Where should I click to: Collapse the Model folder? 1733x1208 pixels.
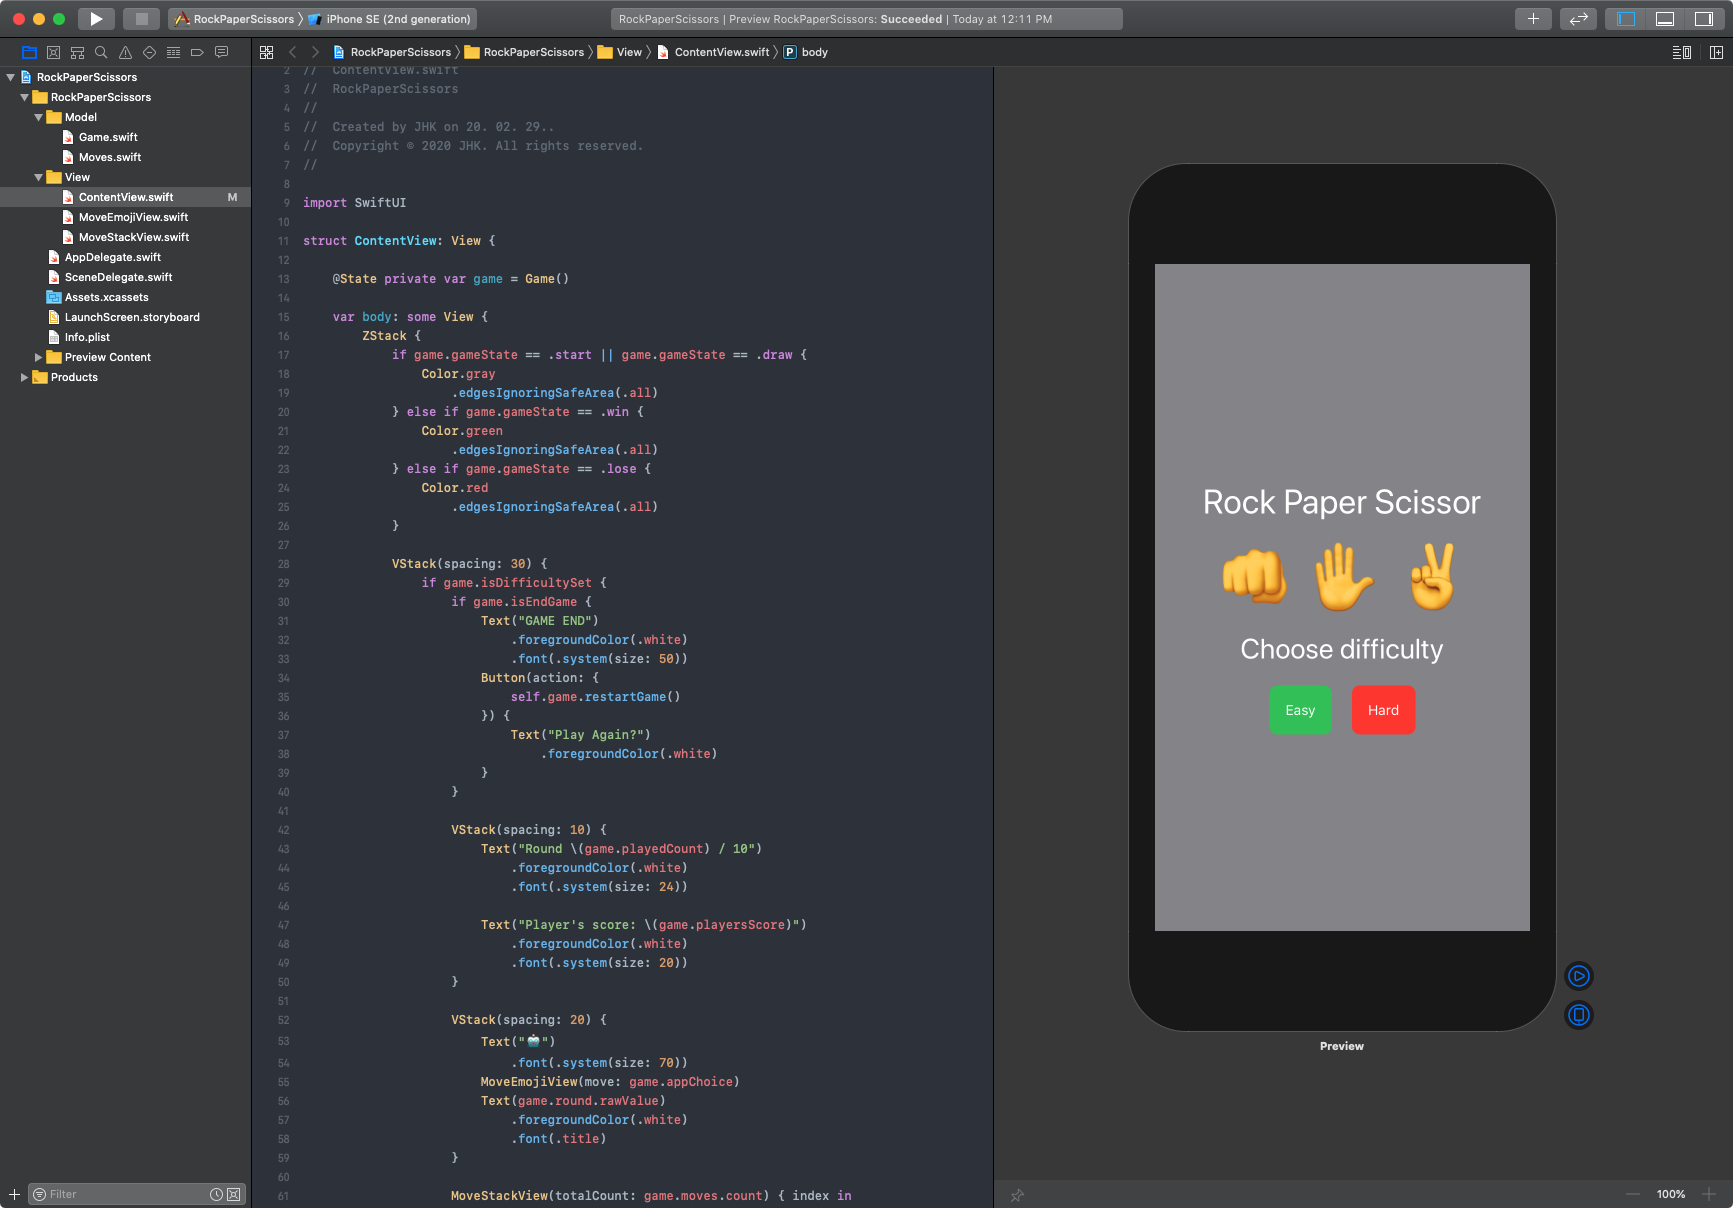click(x=39, y=117)
